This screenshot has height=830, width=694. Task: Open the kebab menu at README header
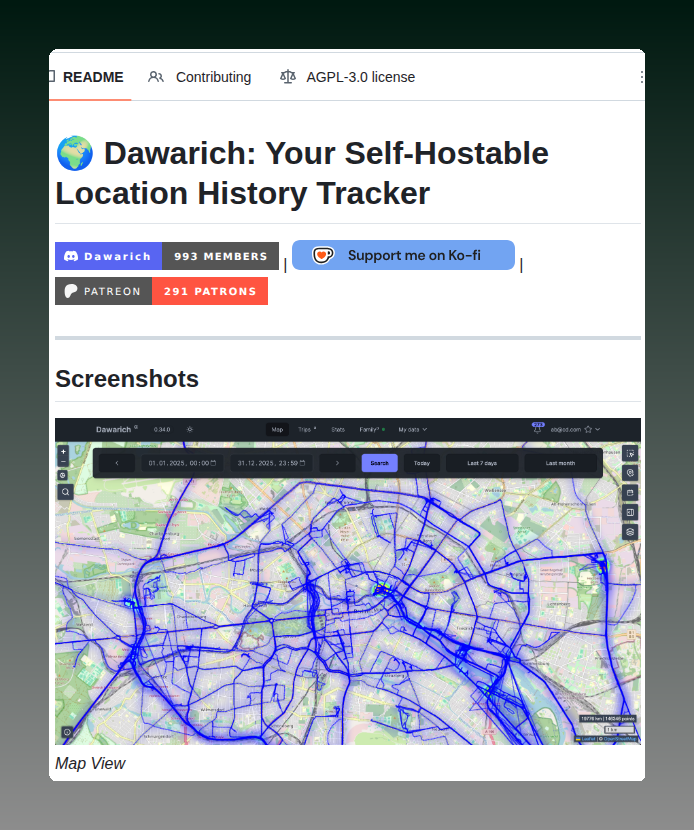click(x=642, y=77)
